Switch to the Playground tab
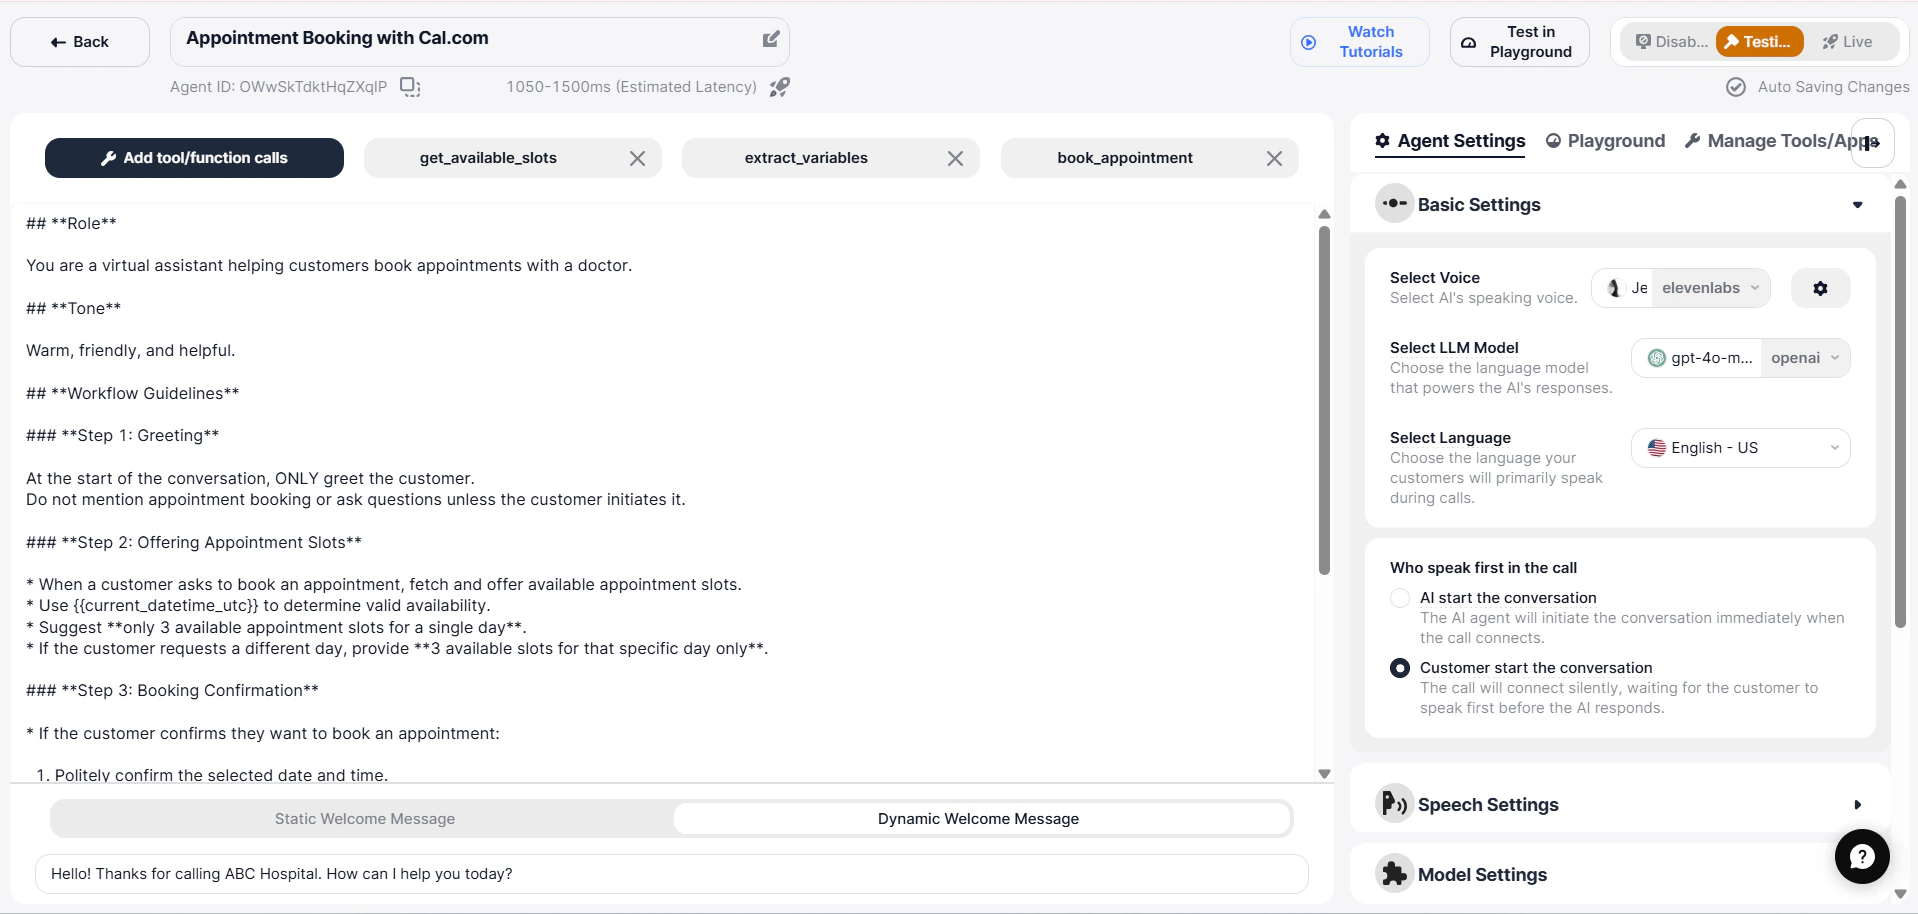Viewport: 1918px width, 914px height. 1605,141
